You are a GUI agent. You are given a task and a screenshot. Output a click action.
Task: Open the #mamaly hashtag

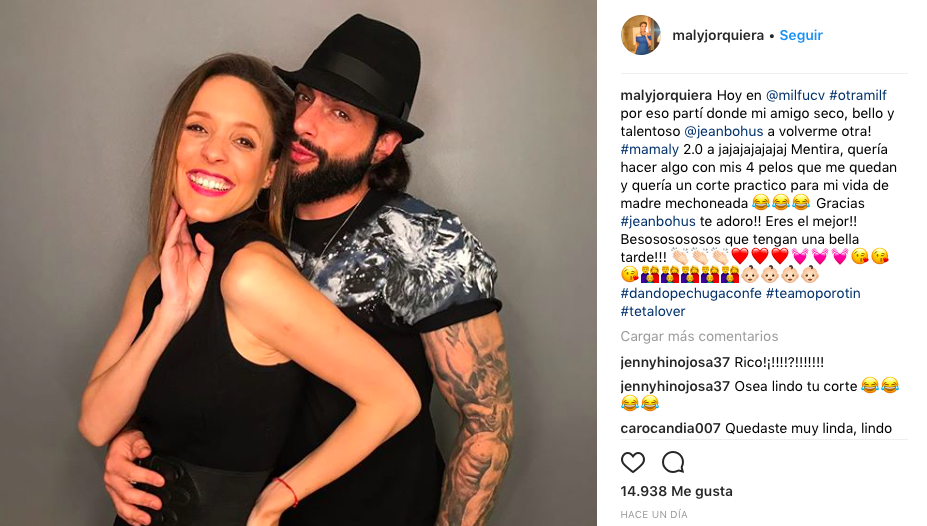(x=650, y=149)
